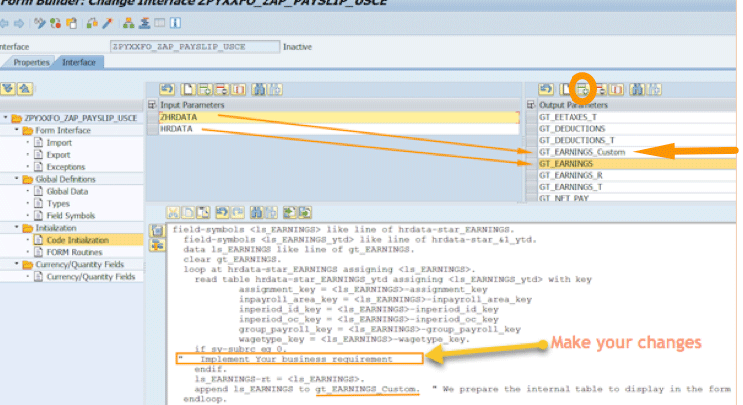Click the object list icon in toolbar
This screenshot has height=405, width=743.
[x=144, y=23]
